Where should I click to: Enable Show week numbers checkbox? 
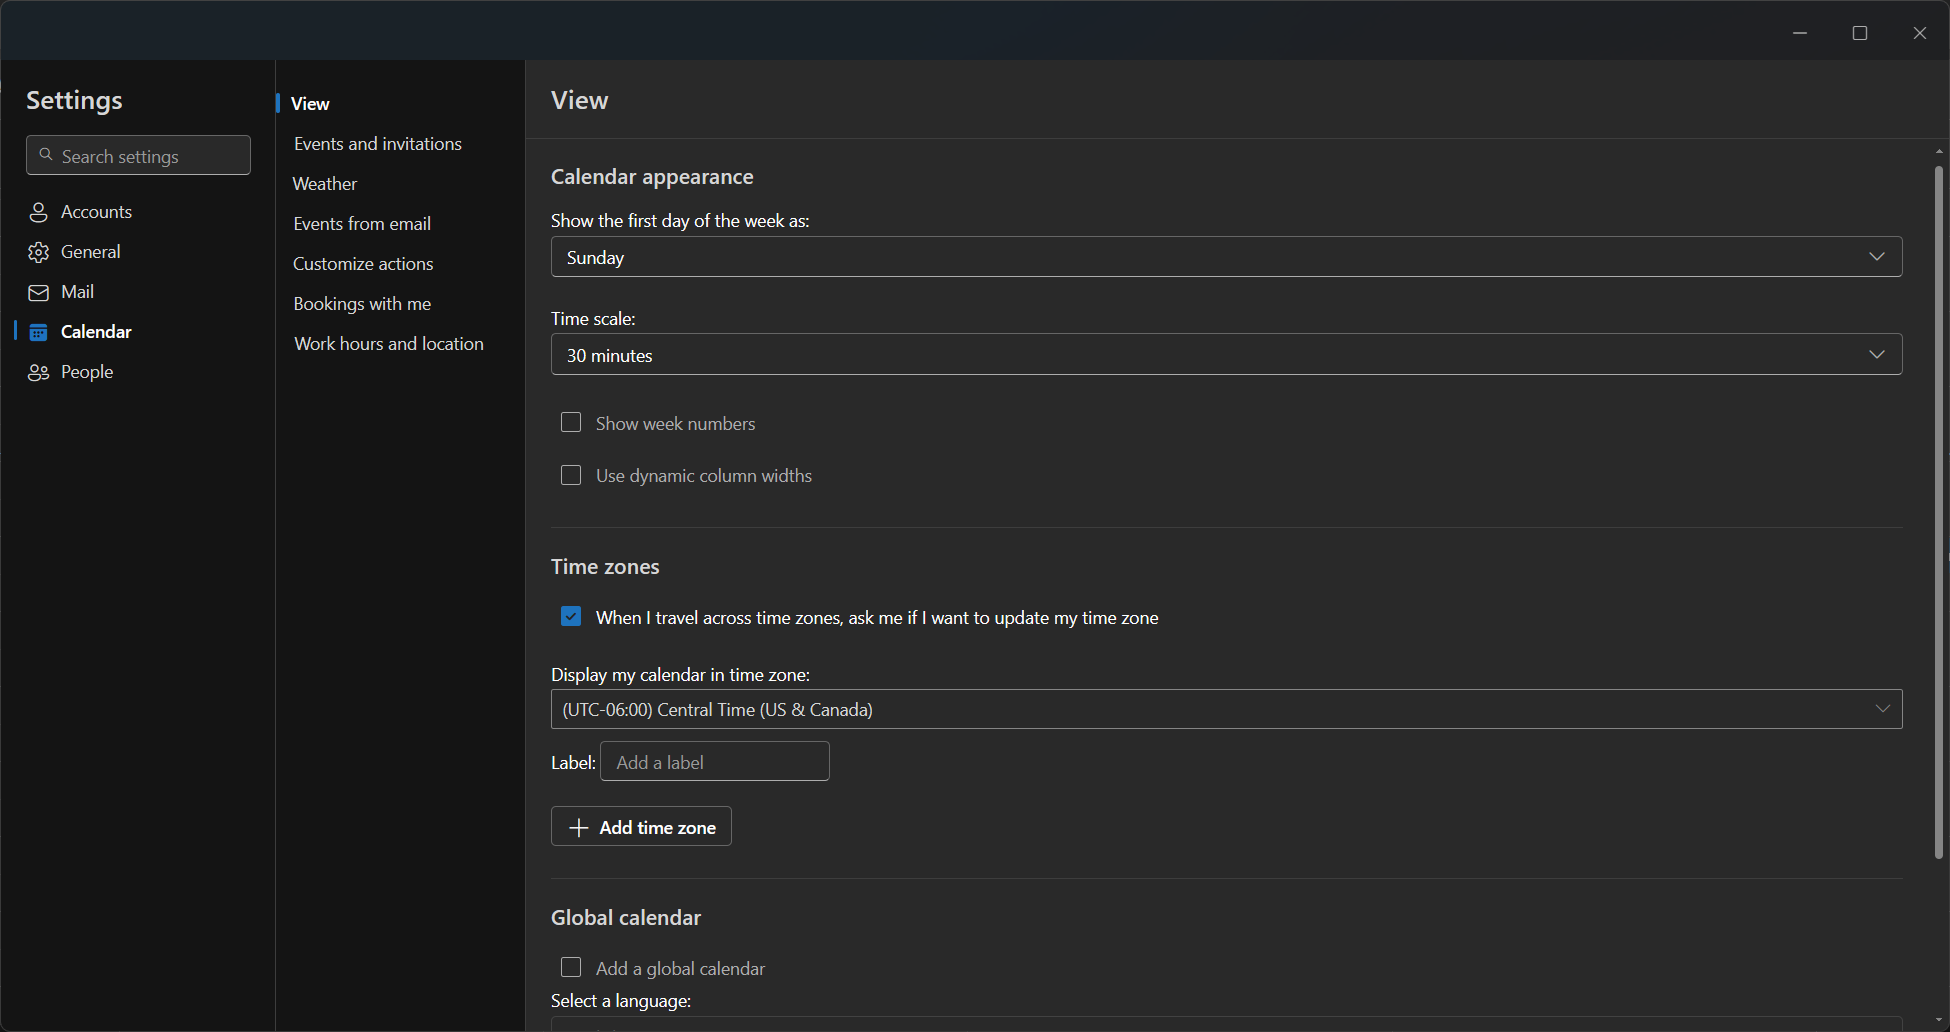(571, 422)
